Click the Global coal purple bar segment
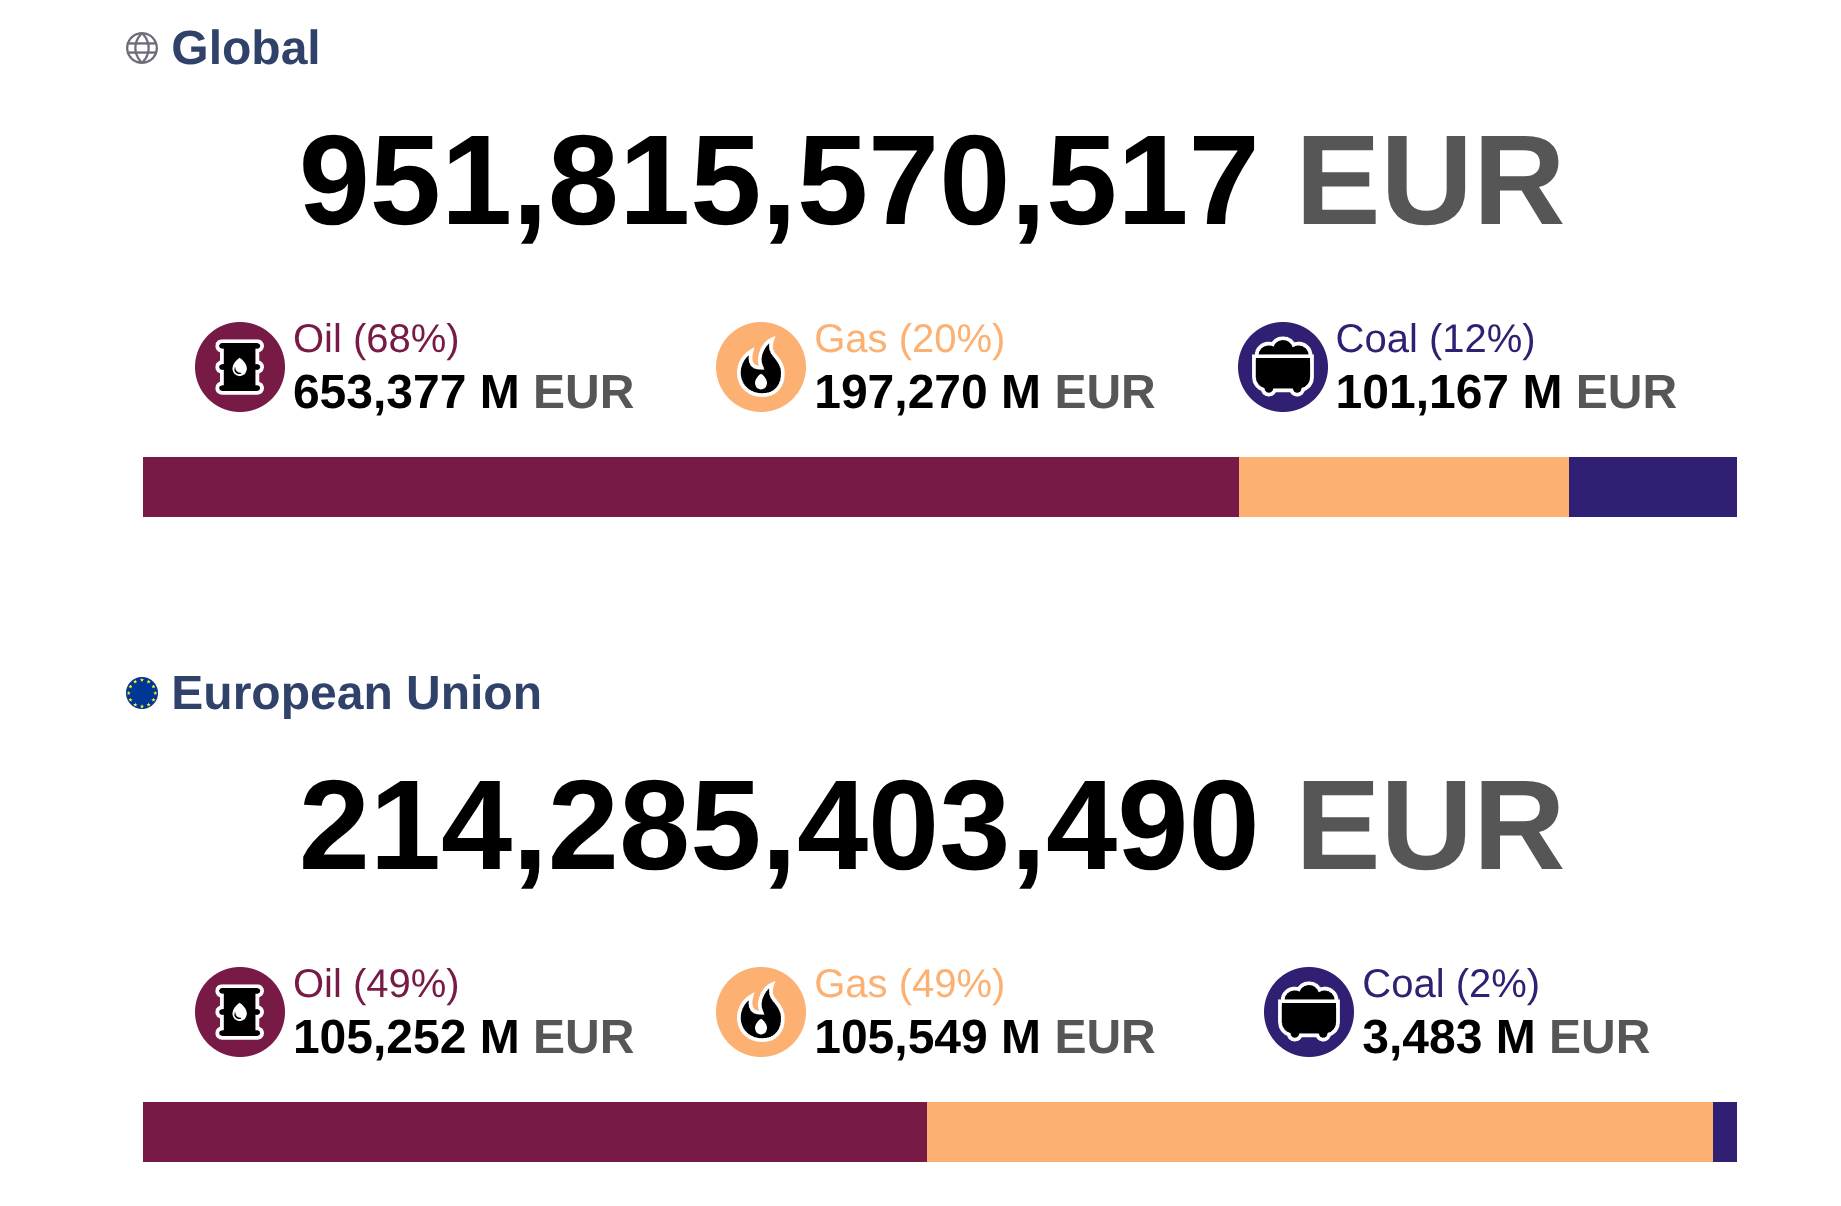Image resolution: width=1841 pixels, height=1206 pixels. click(1652, 487)
